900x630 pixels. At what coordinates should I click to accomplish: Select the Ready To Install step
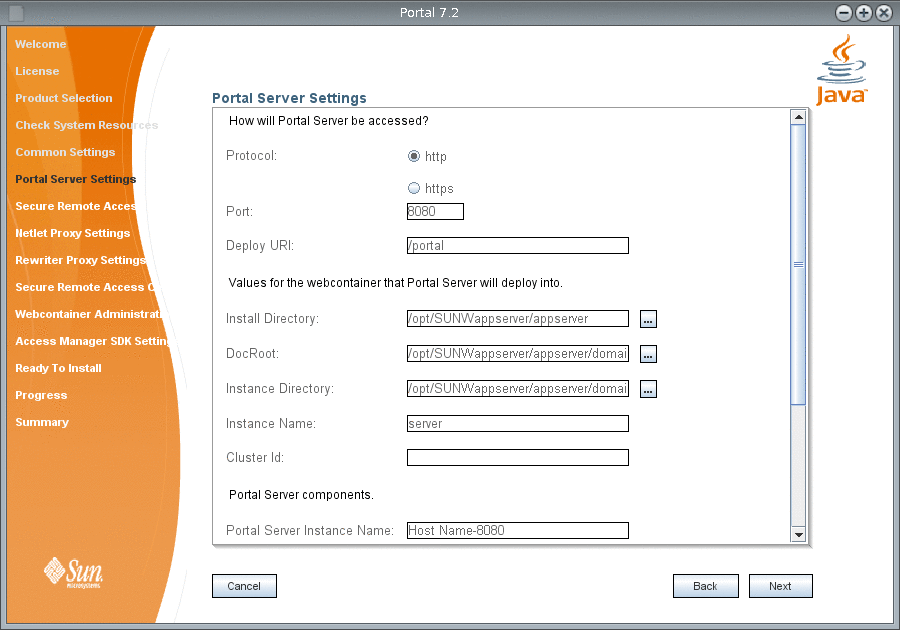pos(59,368)
